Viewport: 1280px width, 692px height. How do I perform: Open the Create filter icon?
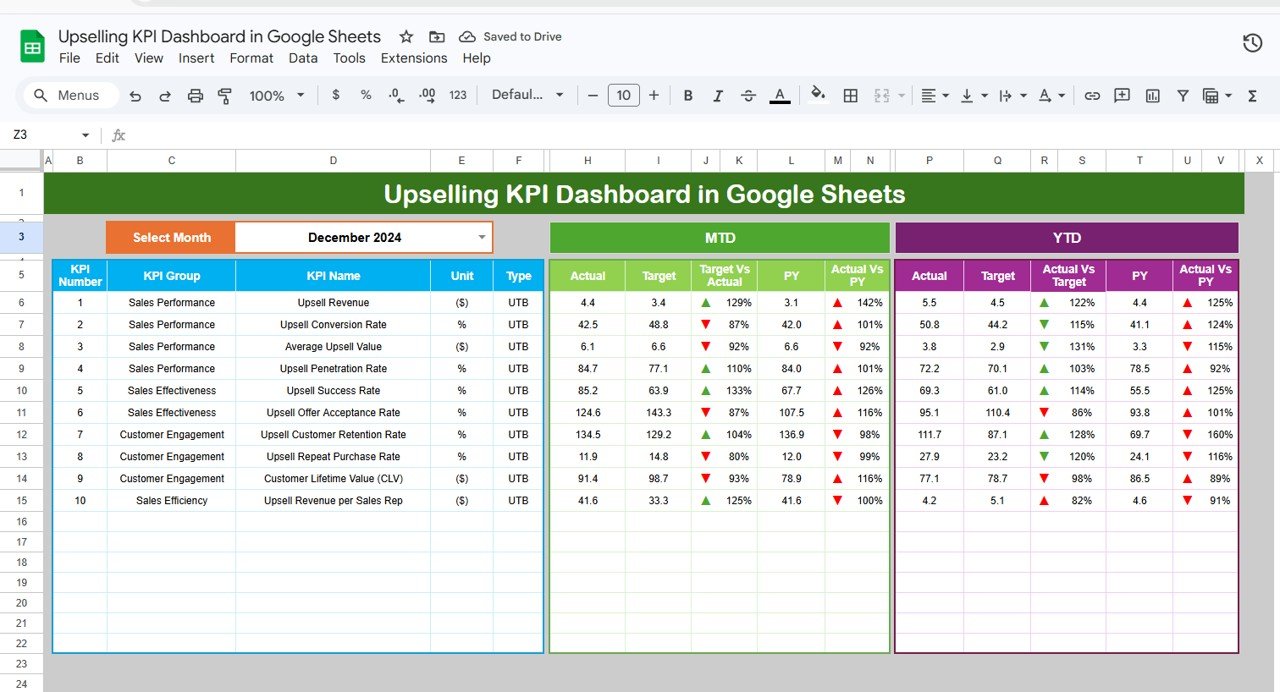coord(1182,95)
